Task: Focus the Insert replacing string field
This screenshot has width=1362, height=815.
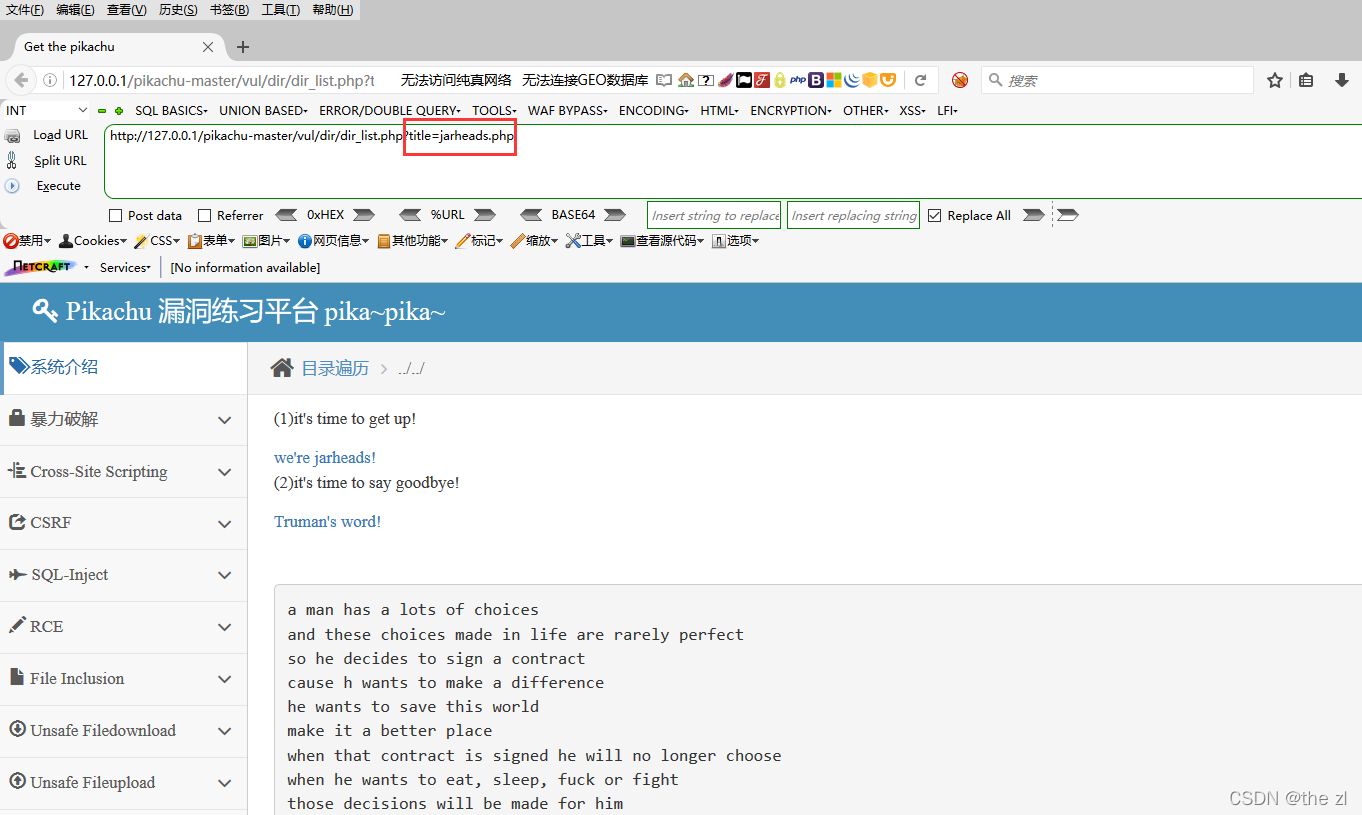Action: 853,215
